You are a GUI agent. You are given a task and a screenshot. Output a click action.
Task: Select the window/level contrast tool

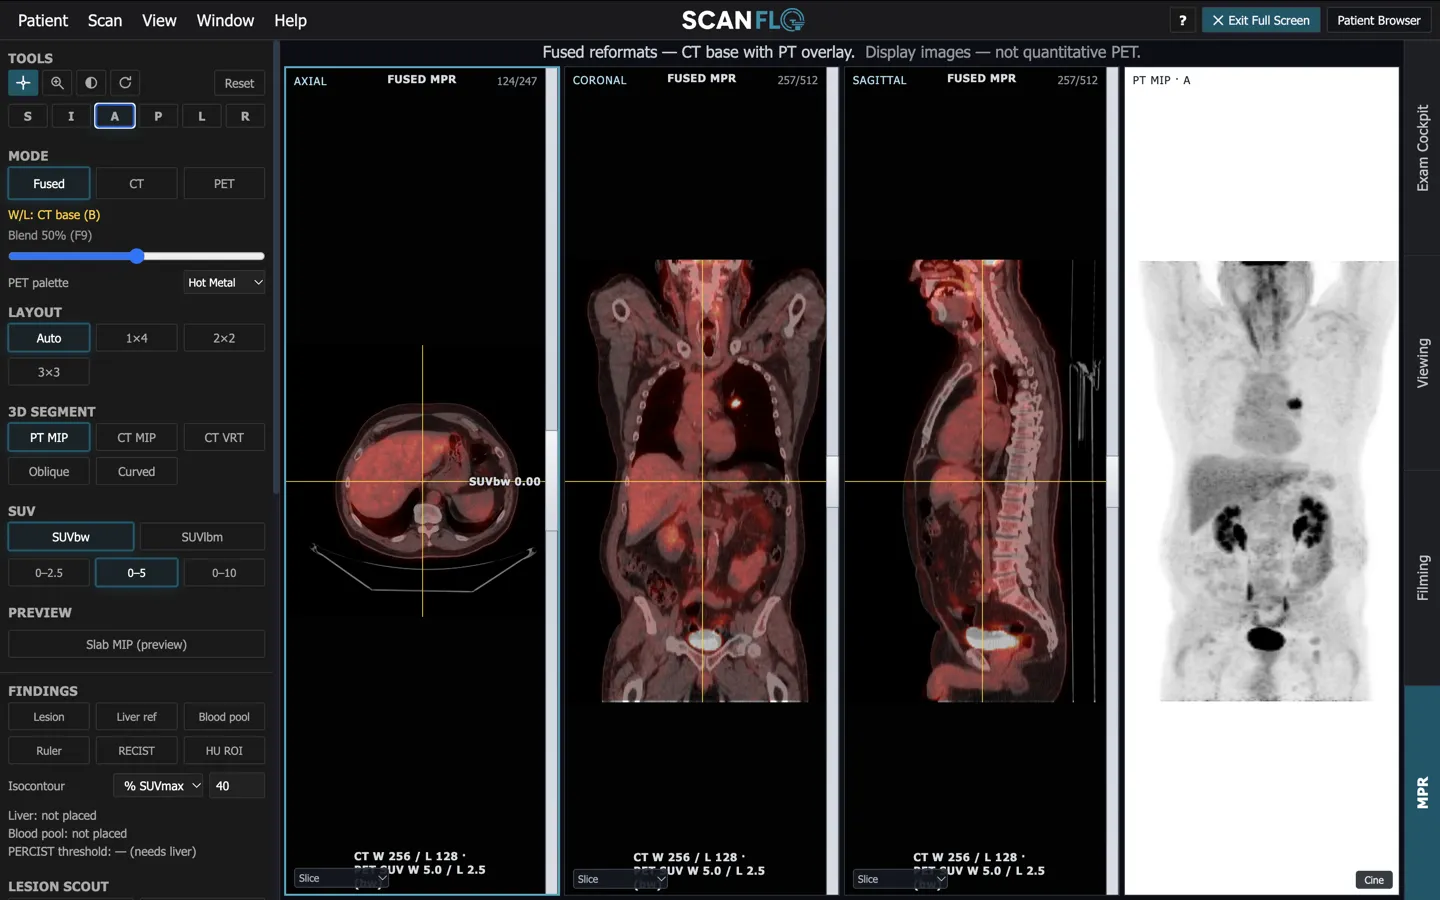91,83
